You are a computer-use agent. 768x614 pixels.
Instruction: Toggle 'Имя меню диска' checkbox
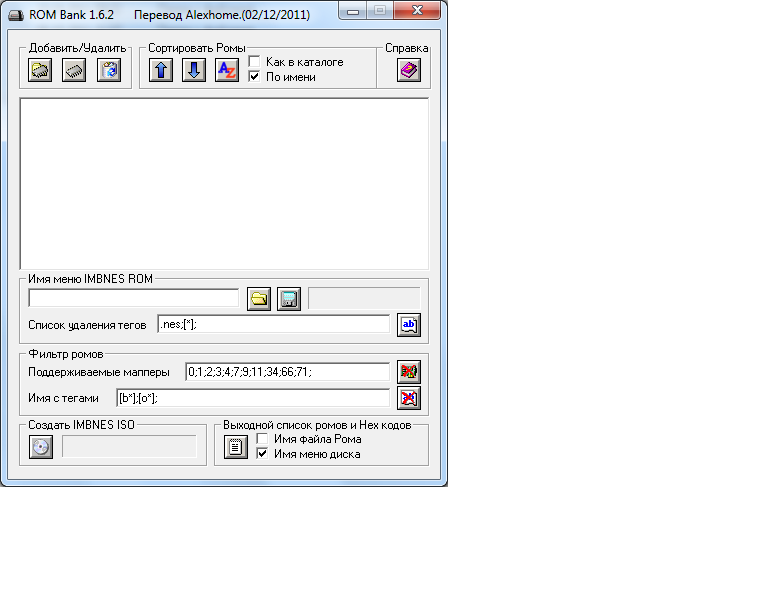coord(263,454)
